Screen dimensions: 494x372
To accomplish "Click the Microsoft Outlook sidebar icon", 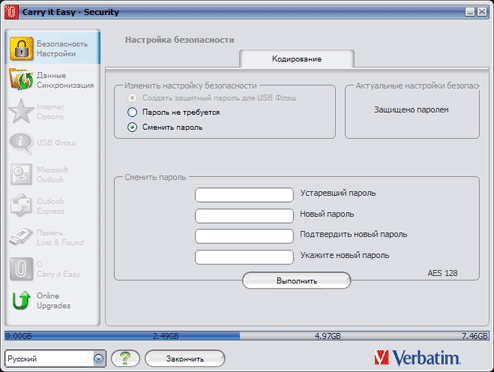I will coord(21,174).
